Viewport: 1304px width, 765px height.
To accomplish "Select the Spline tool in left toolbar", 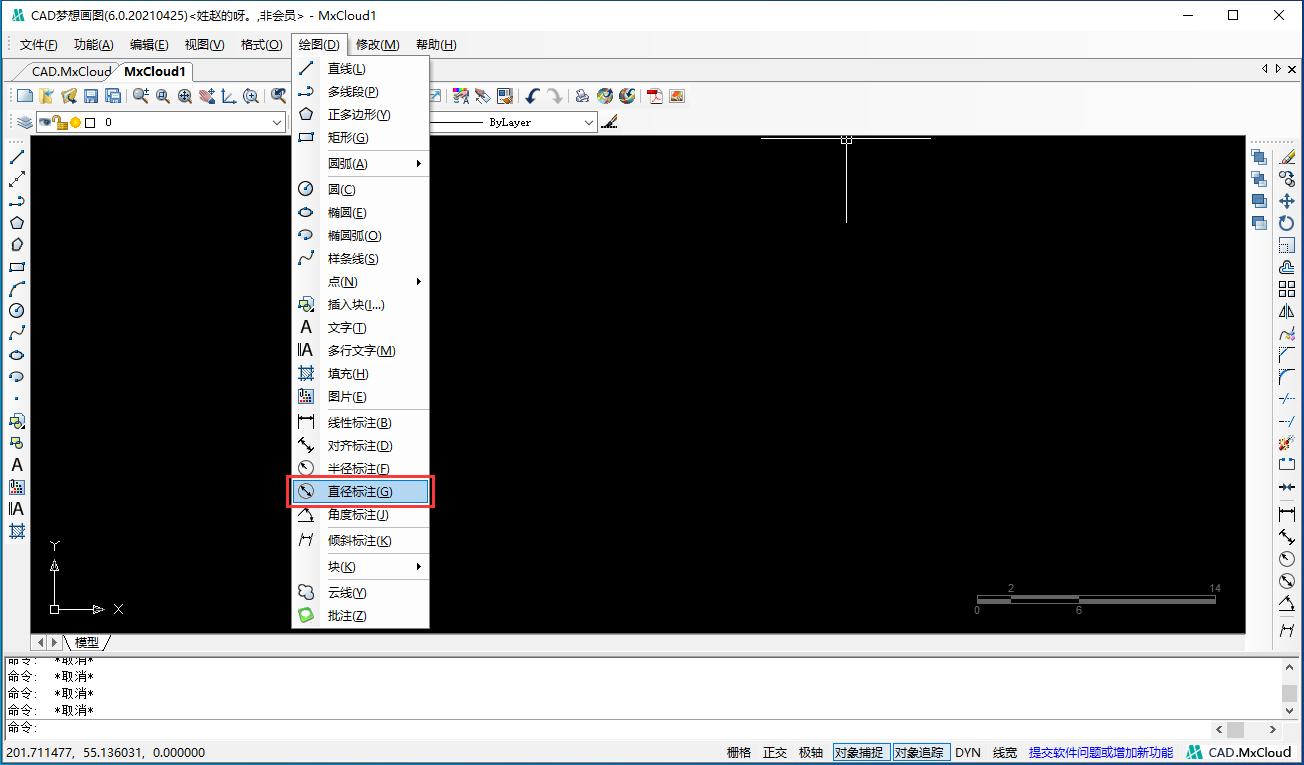I will pos(17,333).
